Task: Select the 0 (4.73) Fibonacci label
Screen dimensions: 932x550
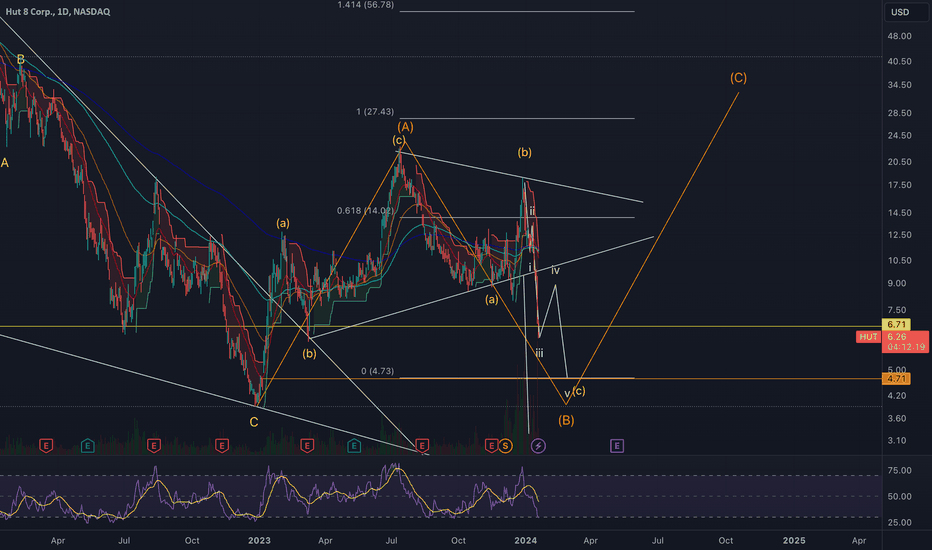Action: (x=377, y=371)
